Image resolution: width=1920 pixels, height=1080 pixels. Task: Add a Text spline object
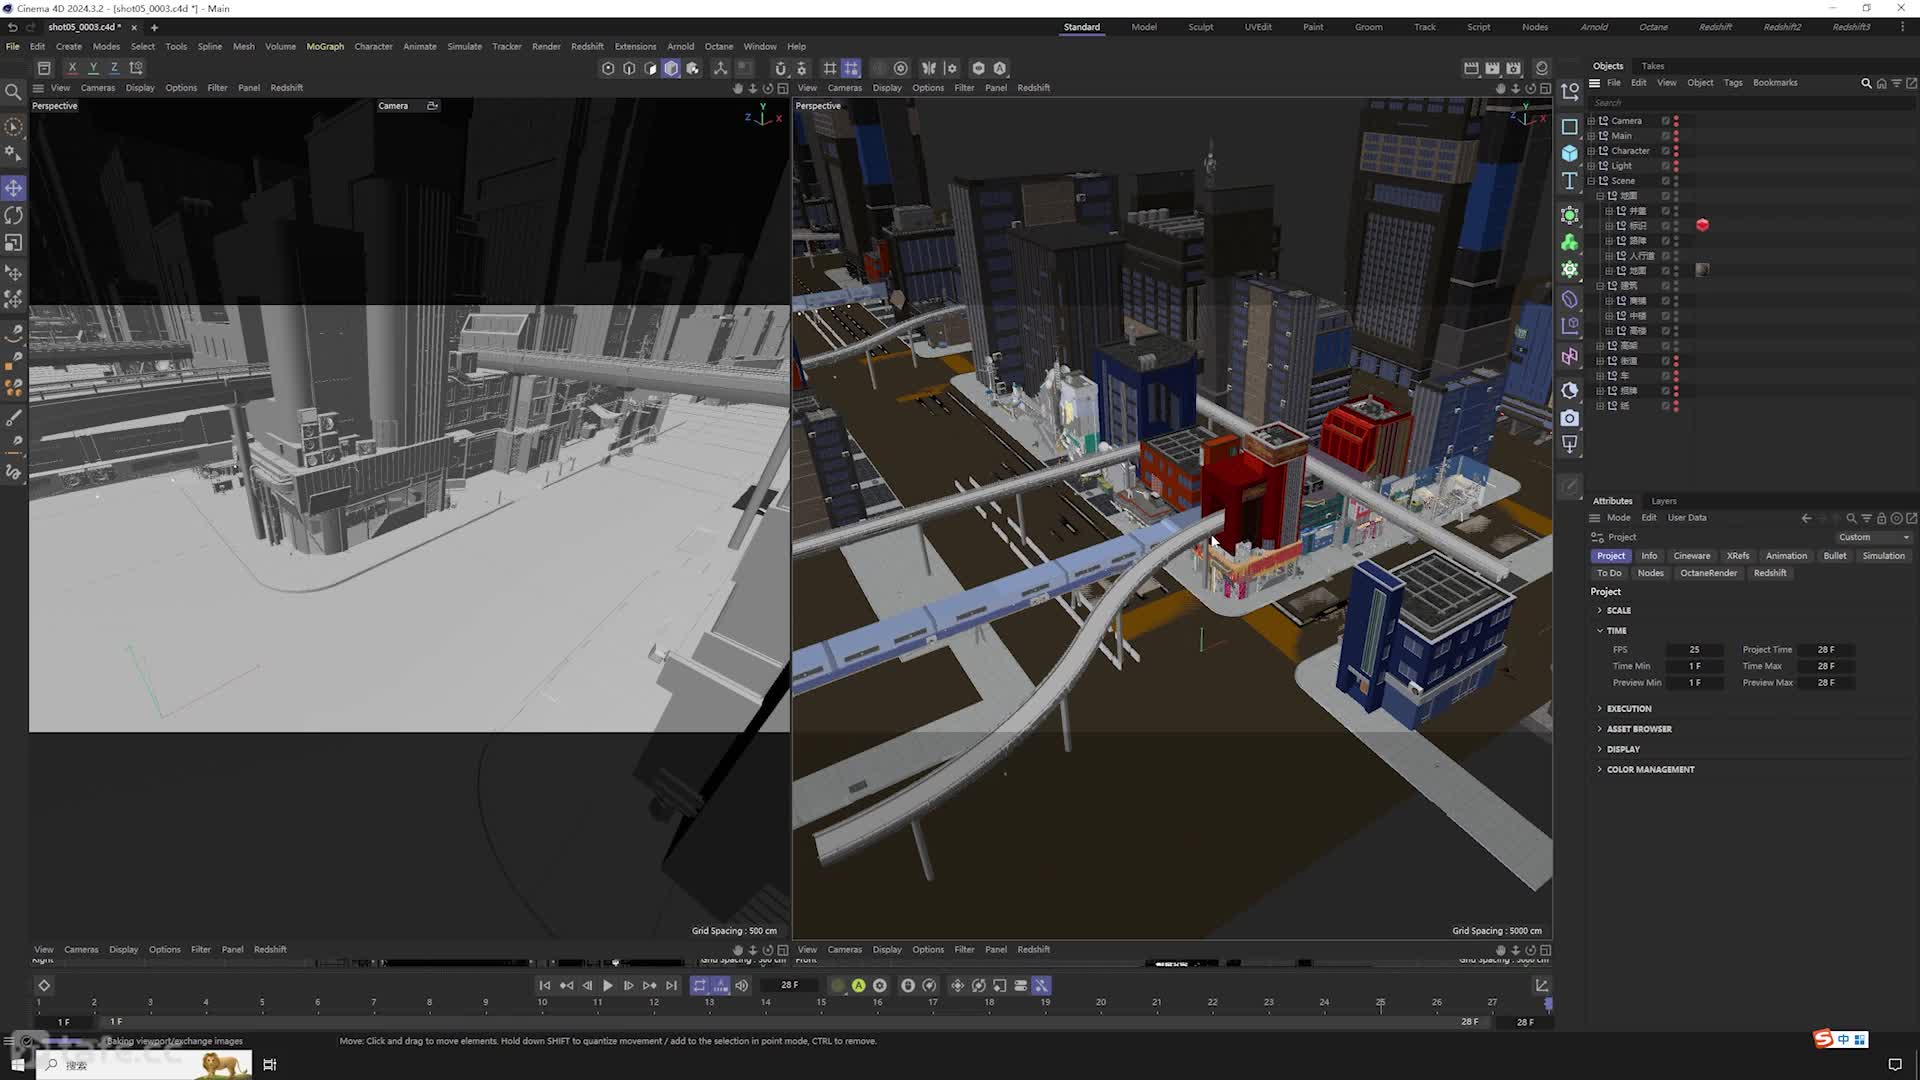point(1570,181)
